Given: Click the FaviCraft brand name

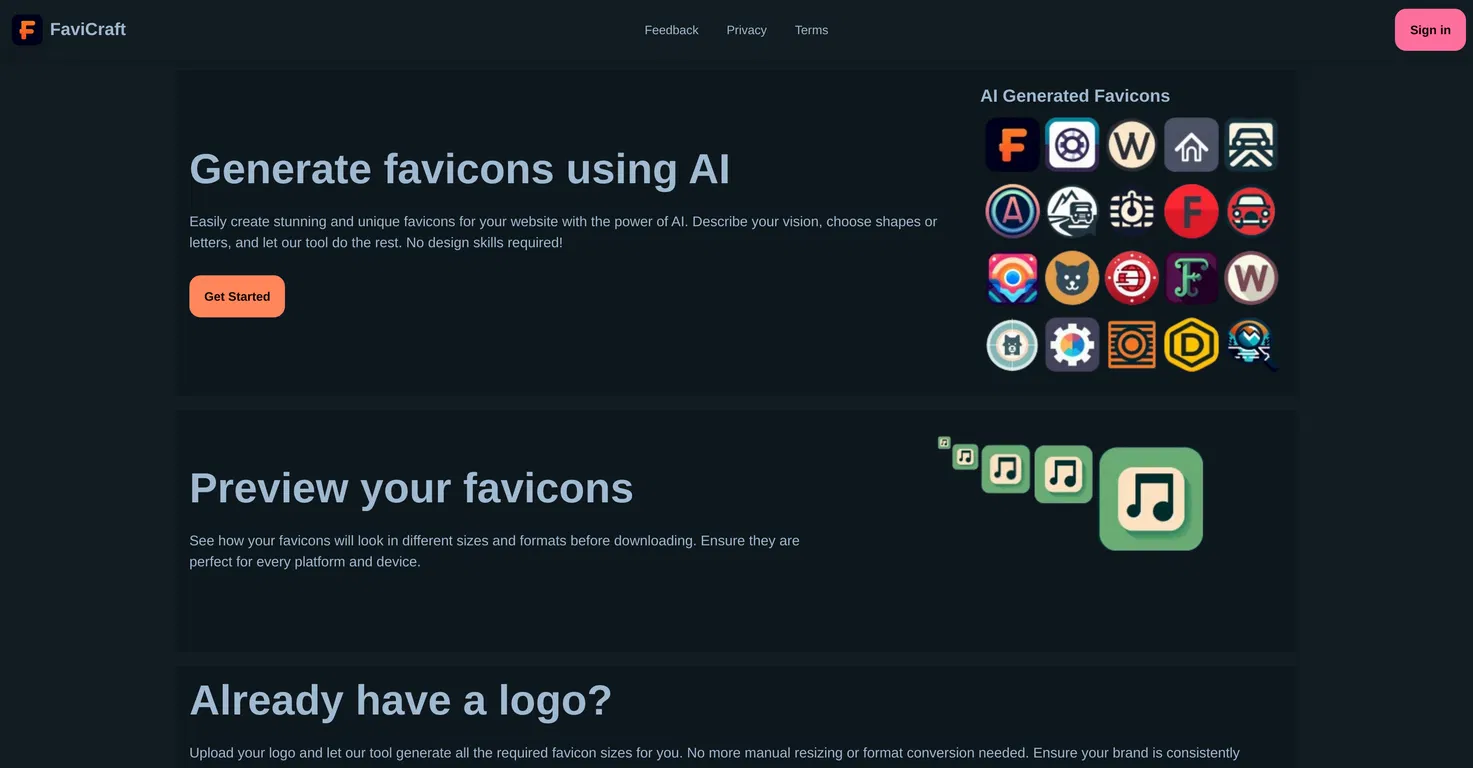Looking at the screenshot, I should coord(88,29).
